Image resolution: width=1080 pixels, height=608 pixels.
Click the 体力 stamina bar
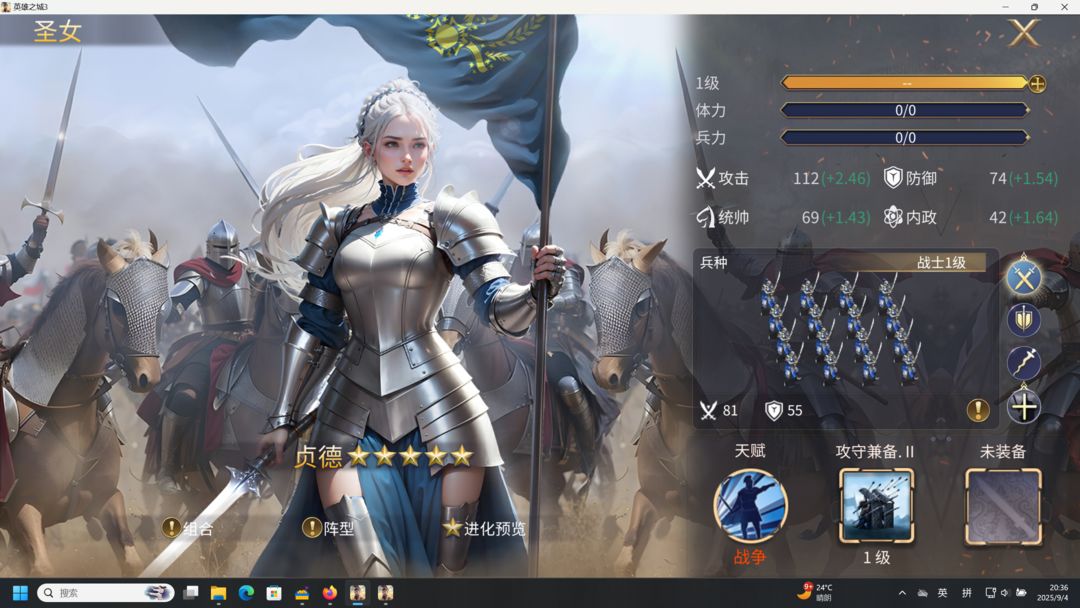904,110
